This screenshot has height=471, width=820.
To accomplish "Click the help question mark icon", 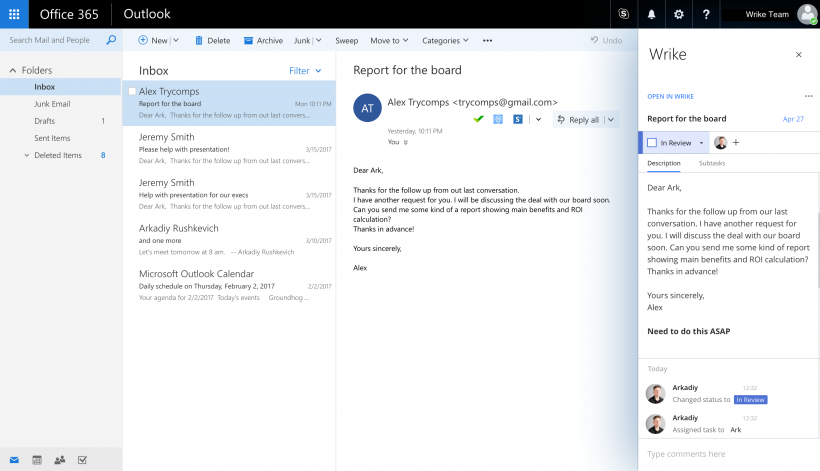I will coord(706,14).
